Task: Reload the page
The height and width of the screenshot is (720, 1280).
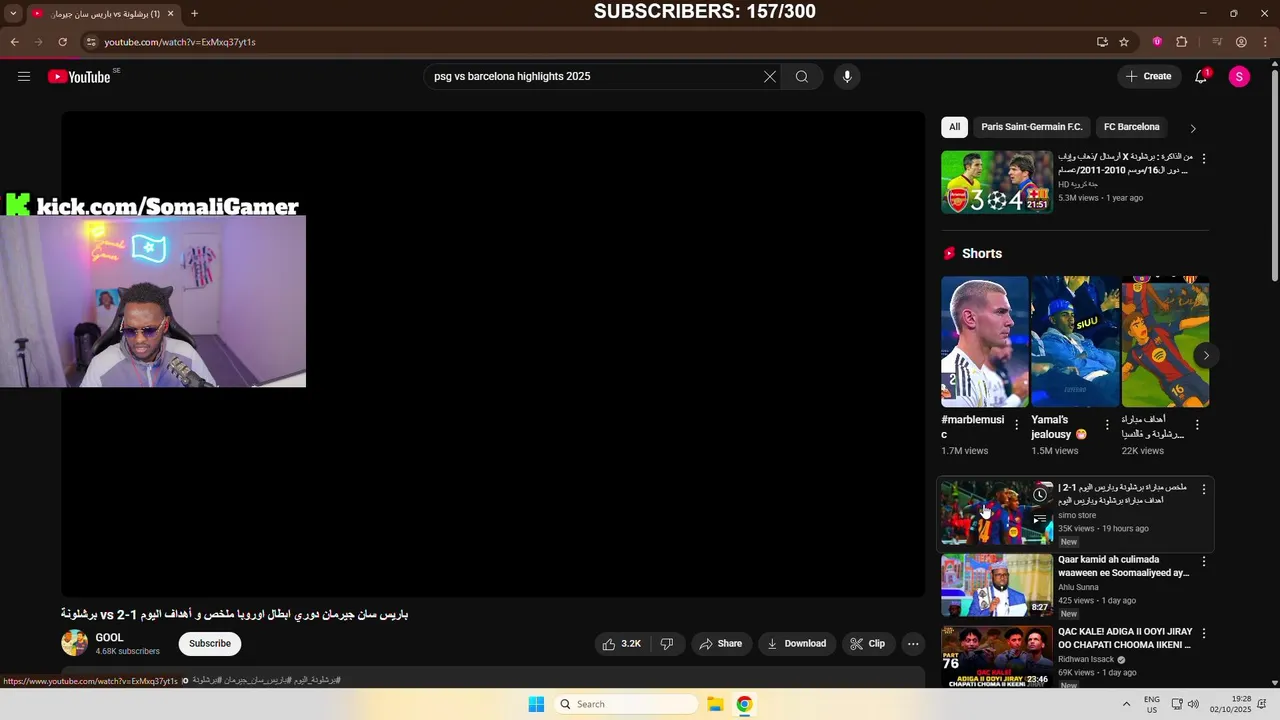Action: click(63, 42)
